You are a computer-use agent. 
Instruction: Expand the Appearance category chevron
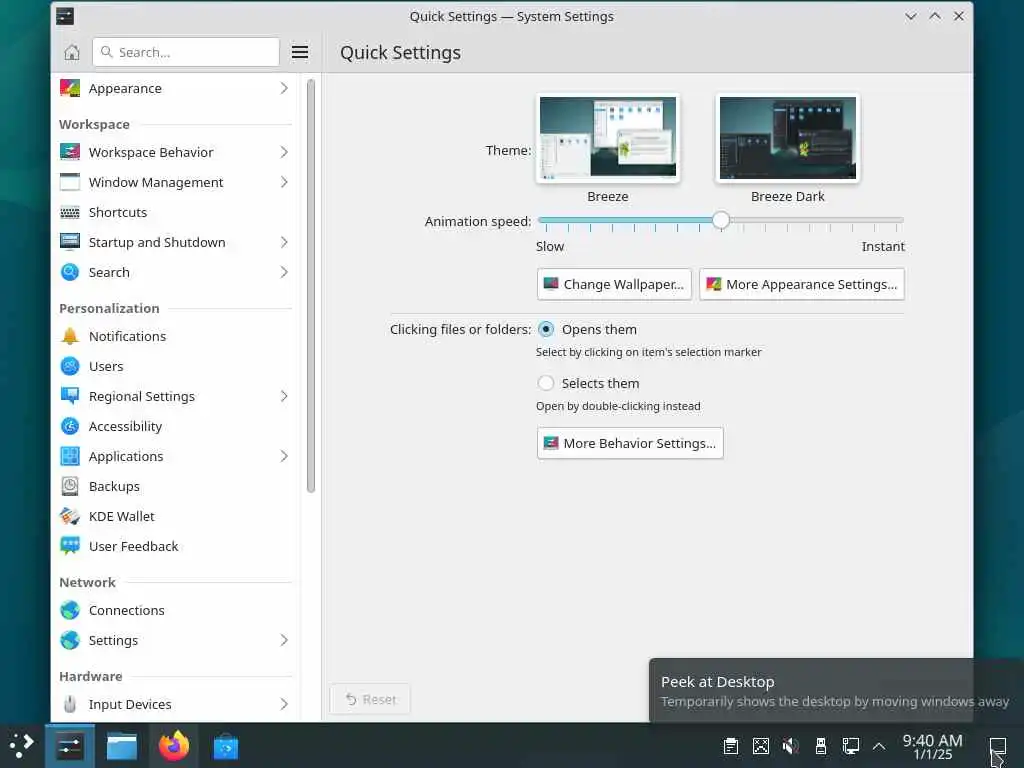click(x=284, y=88)
